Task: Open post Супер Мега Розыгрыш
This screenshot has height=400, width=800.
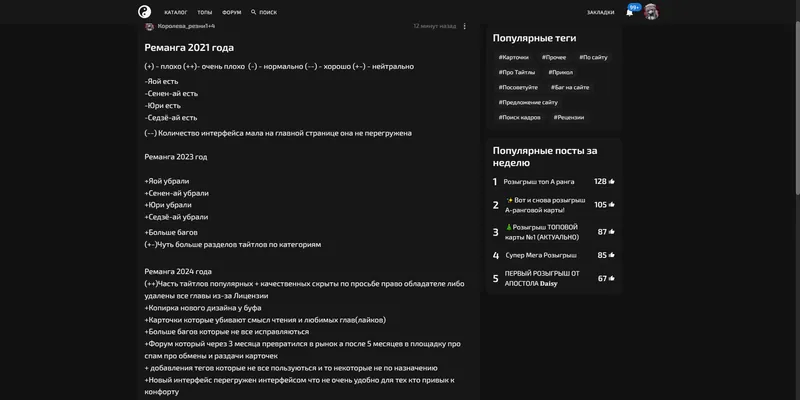Action: click(541, 255)
